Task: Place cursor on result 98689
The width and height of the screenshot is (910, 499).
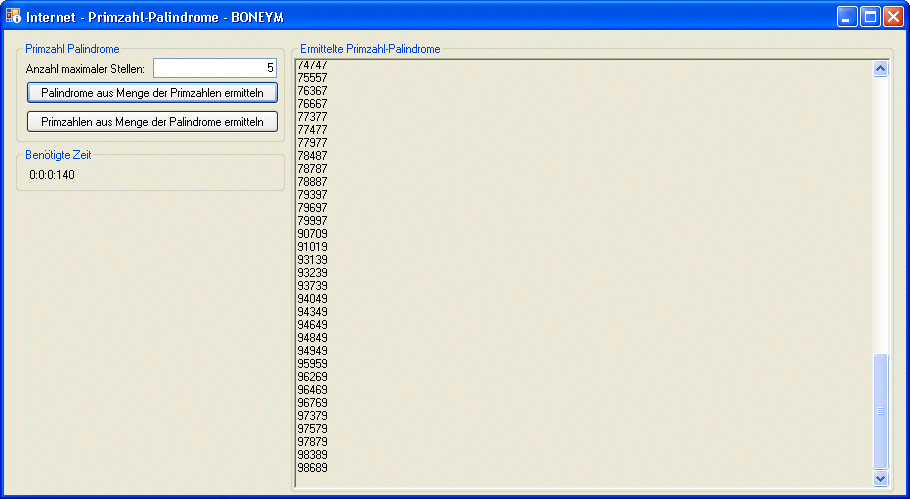Action: click(313, 468)
